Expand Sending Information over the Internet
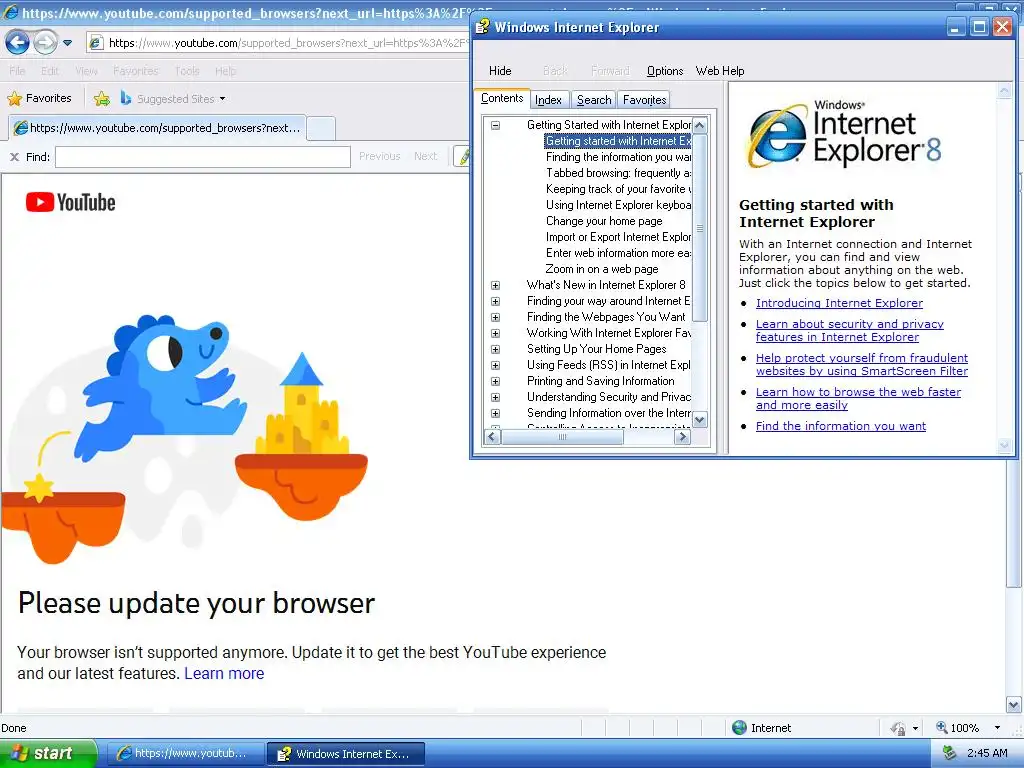The width and height of the screenshot is (1024, 768). [x=496, y=413]
